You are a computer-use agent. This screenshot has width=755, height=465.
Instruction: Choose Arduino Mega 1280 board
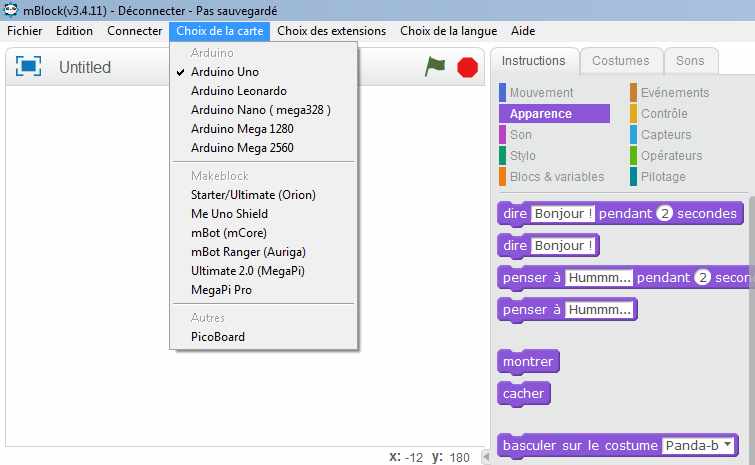263,129
